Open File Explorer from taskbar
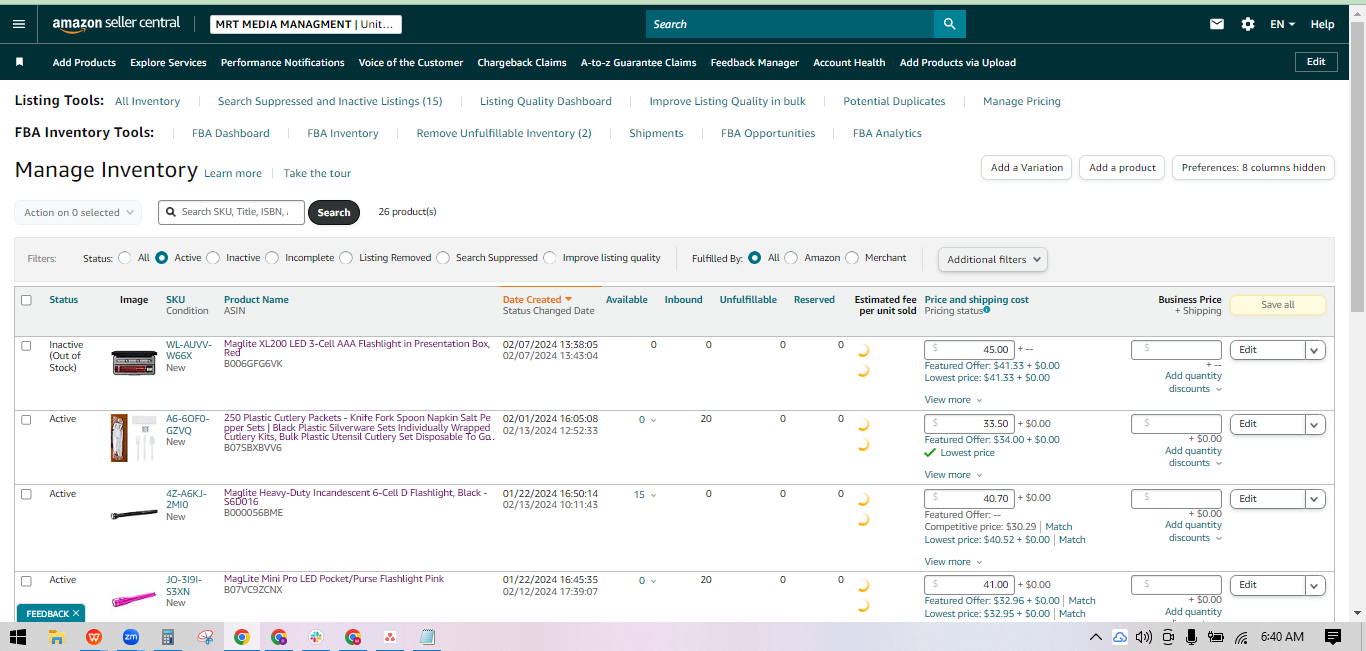Screen dimensions: 1366x651 click(57, 637)
